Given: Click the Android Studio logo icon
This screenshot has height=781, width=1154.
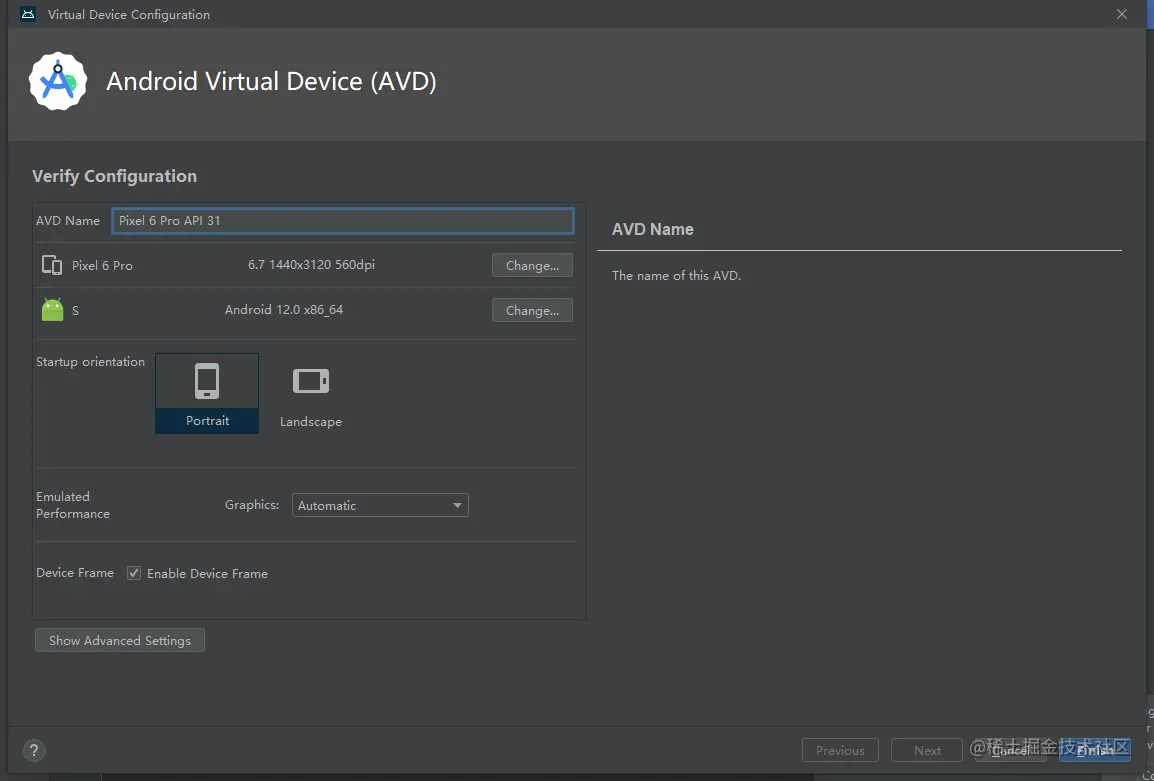Looking at the screenshot, I should pyautogui.click(x=58, y=81).
